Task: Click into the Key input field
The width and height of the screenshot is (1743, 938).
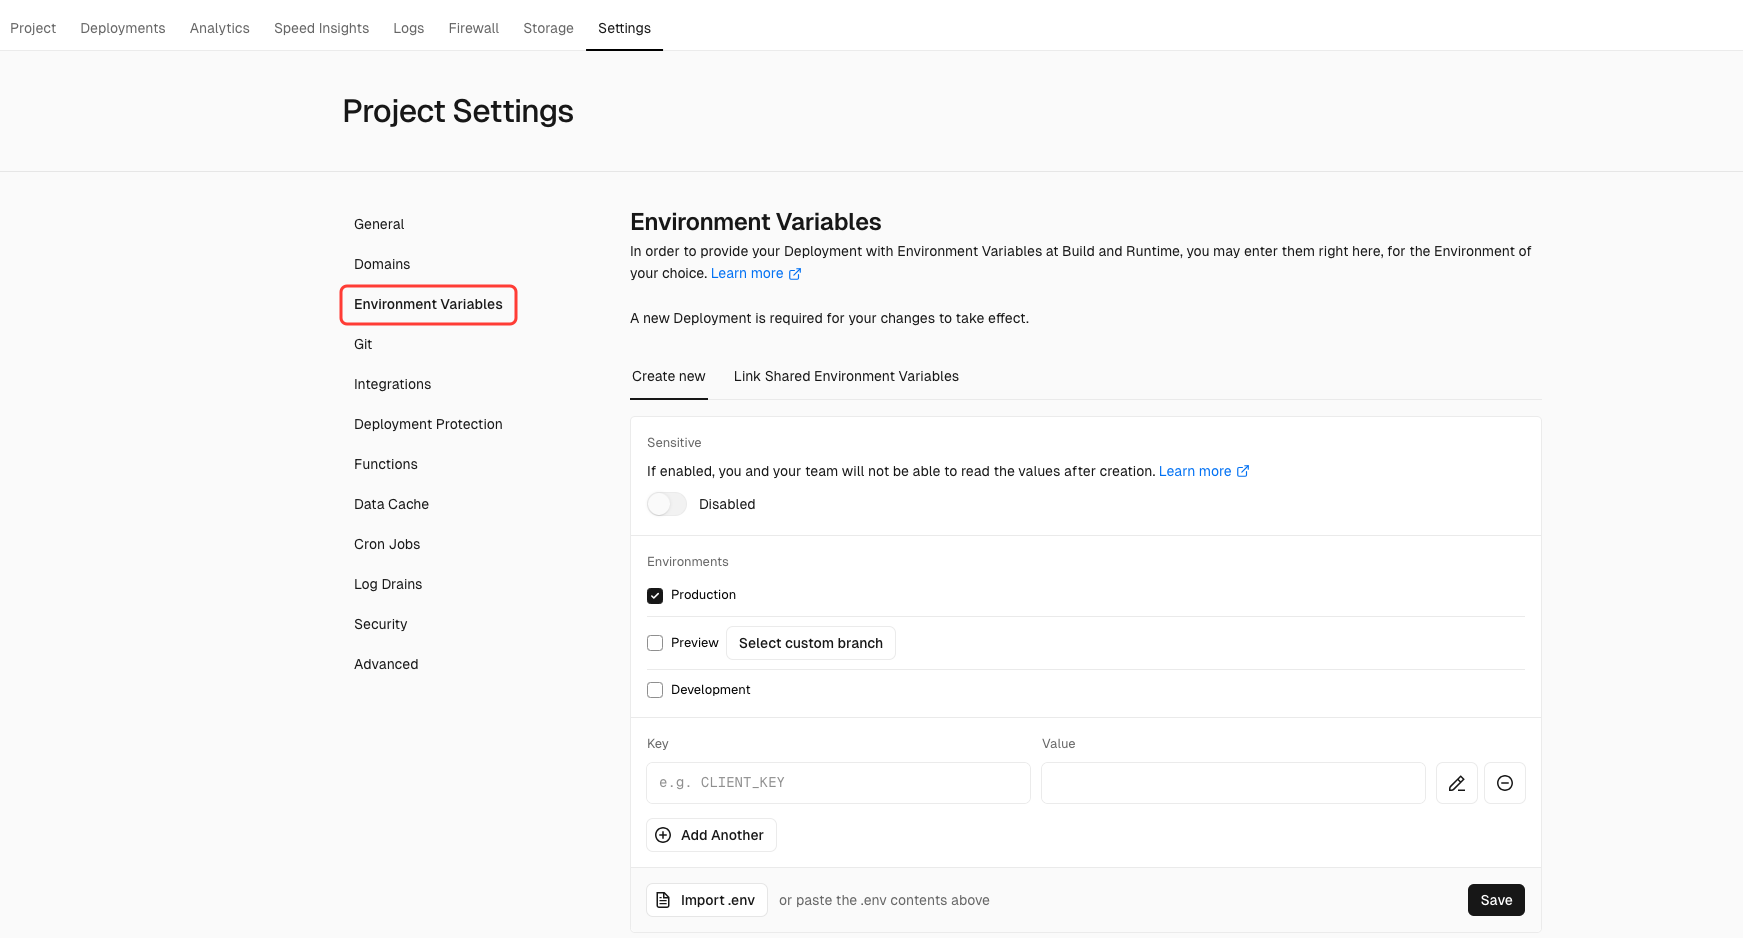Action: (x=838, y=783)
